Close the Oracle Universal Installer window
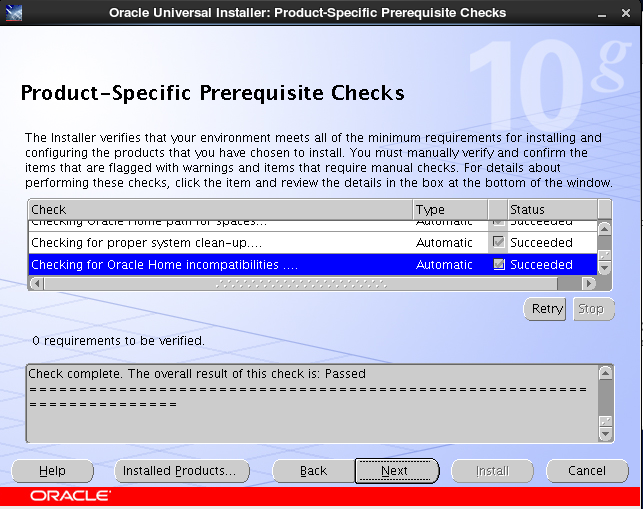Screen dimensions: 643x509 [626, 13]
